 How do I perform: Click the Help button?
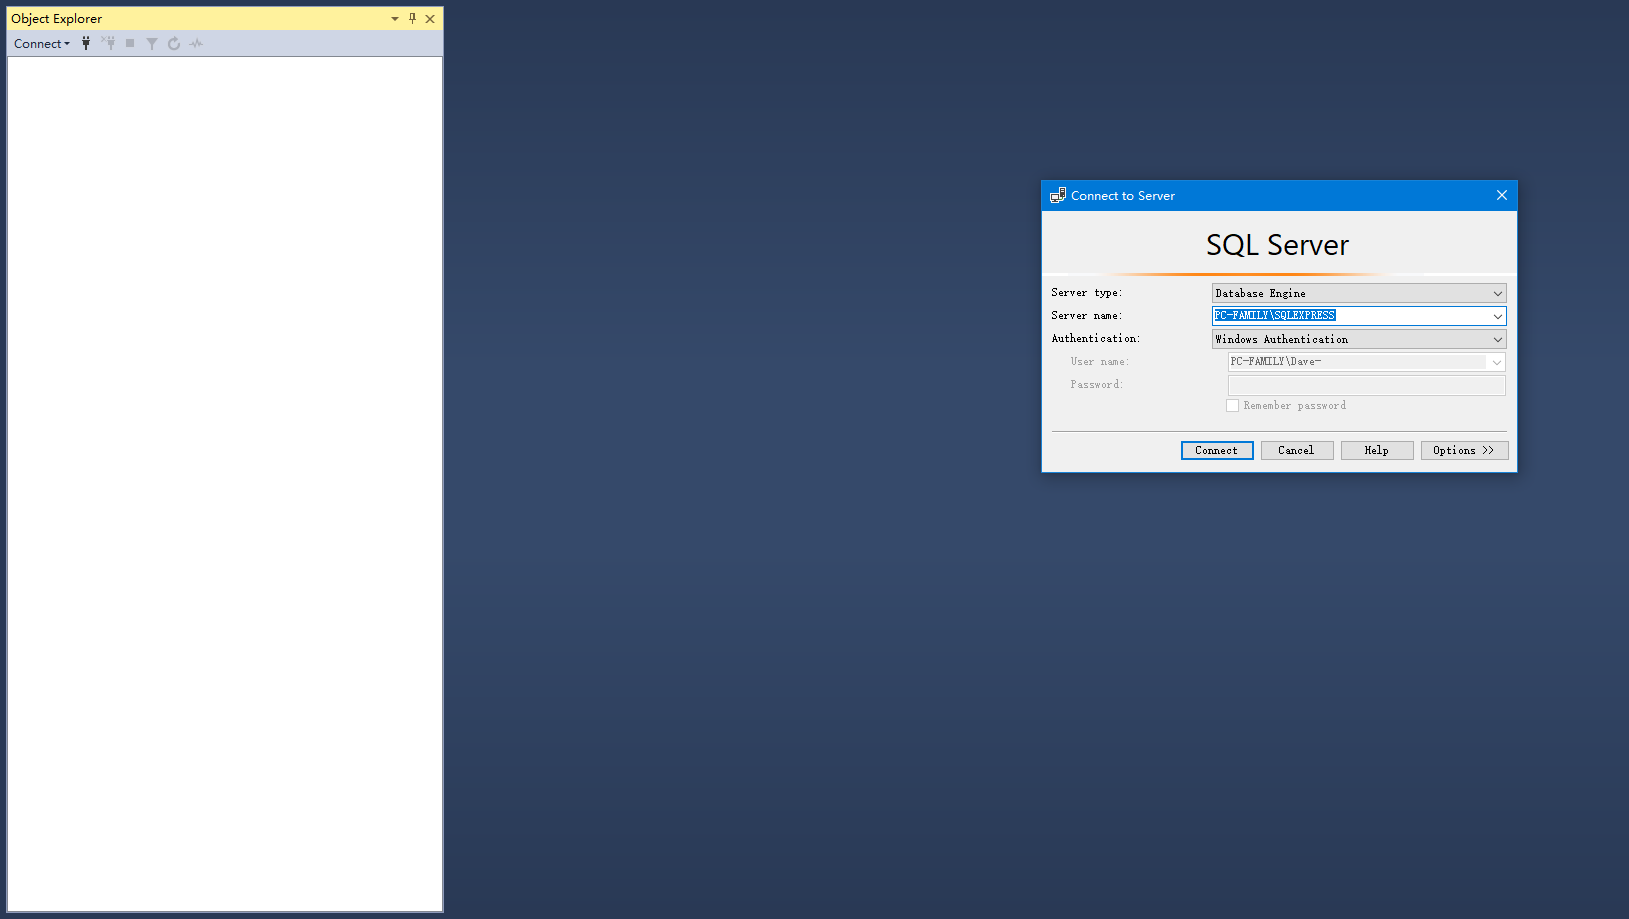pyautogui.click(x=1377, y=450)
